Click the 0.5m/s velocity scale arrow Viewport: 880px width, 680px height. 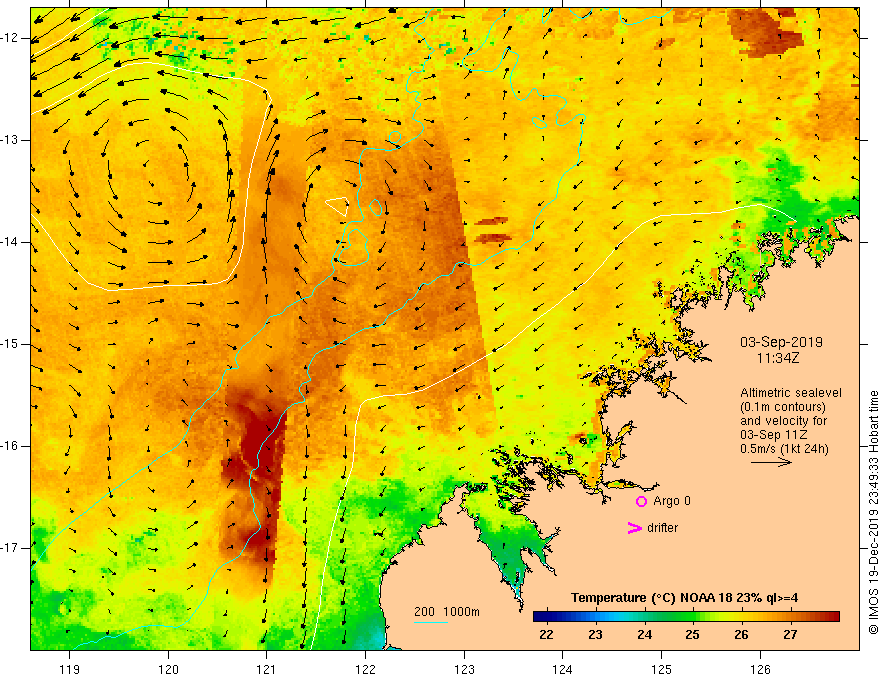(x=771, y=462)
